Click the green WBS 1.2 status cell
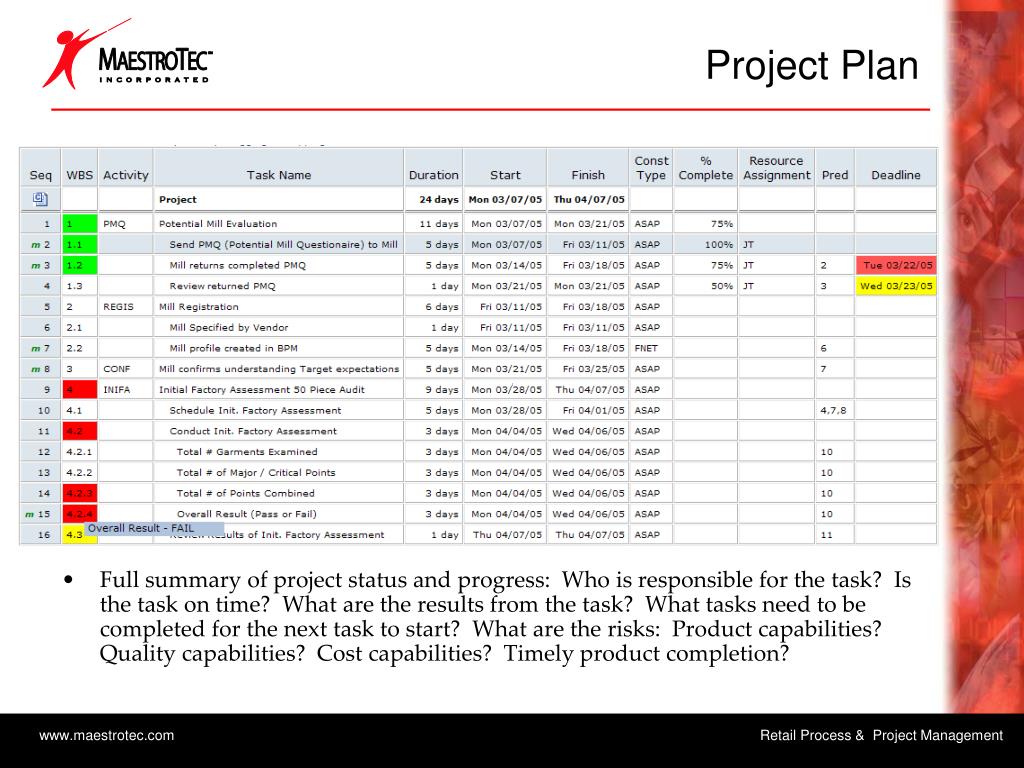This screenshot has width=1024, height=768. coord(80,265)
